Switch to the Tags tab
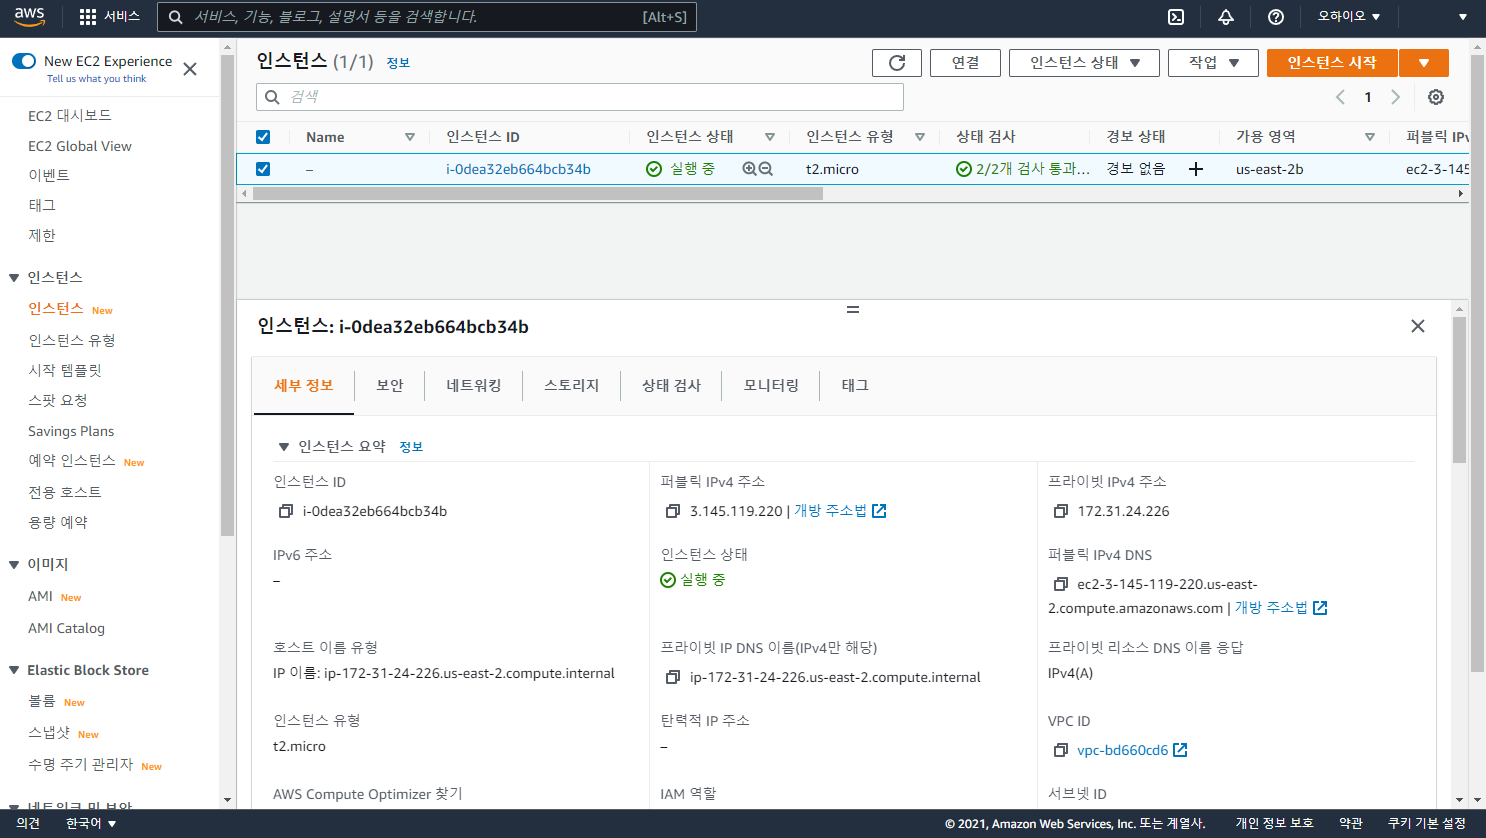The width and height of the screenshot is (1486, 838). pyautogui.click(x=855, y=386)
